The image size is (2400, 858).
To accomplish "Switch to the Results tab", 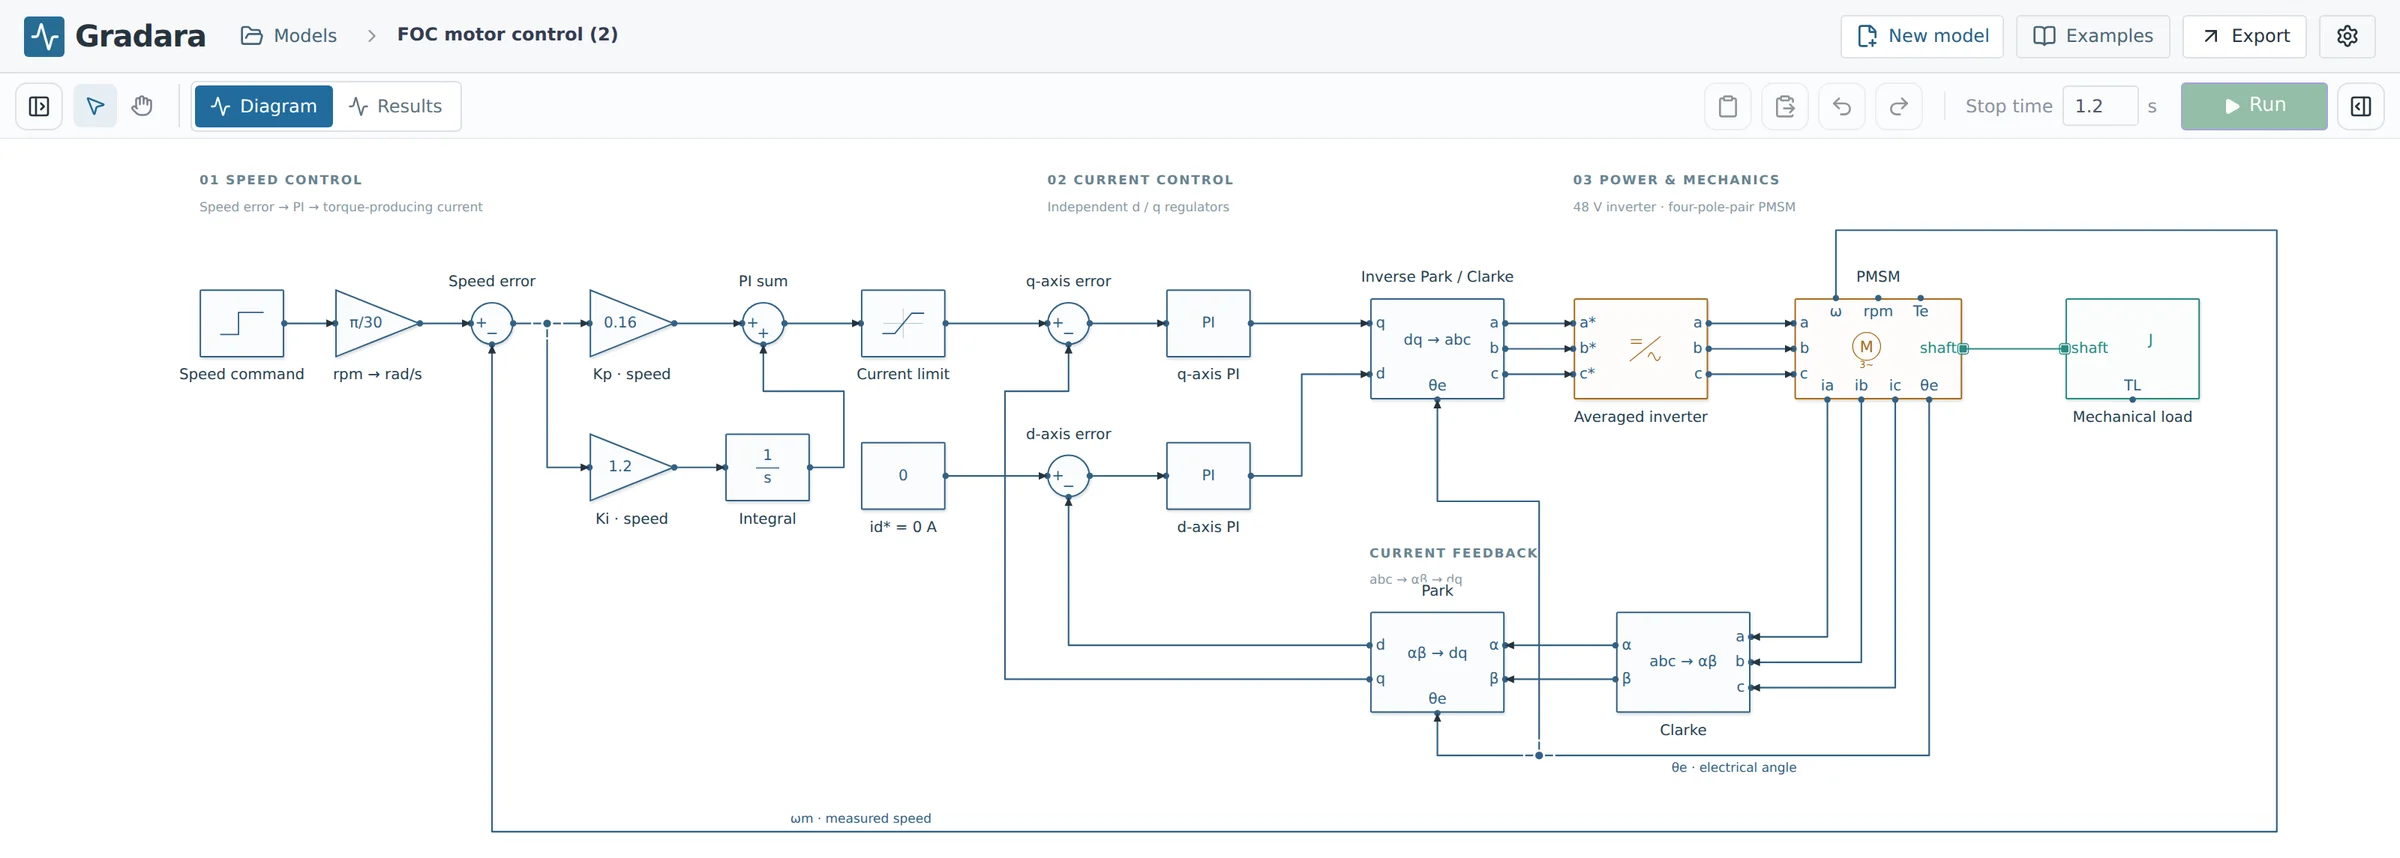I will click(x=396, y=106).
